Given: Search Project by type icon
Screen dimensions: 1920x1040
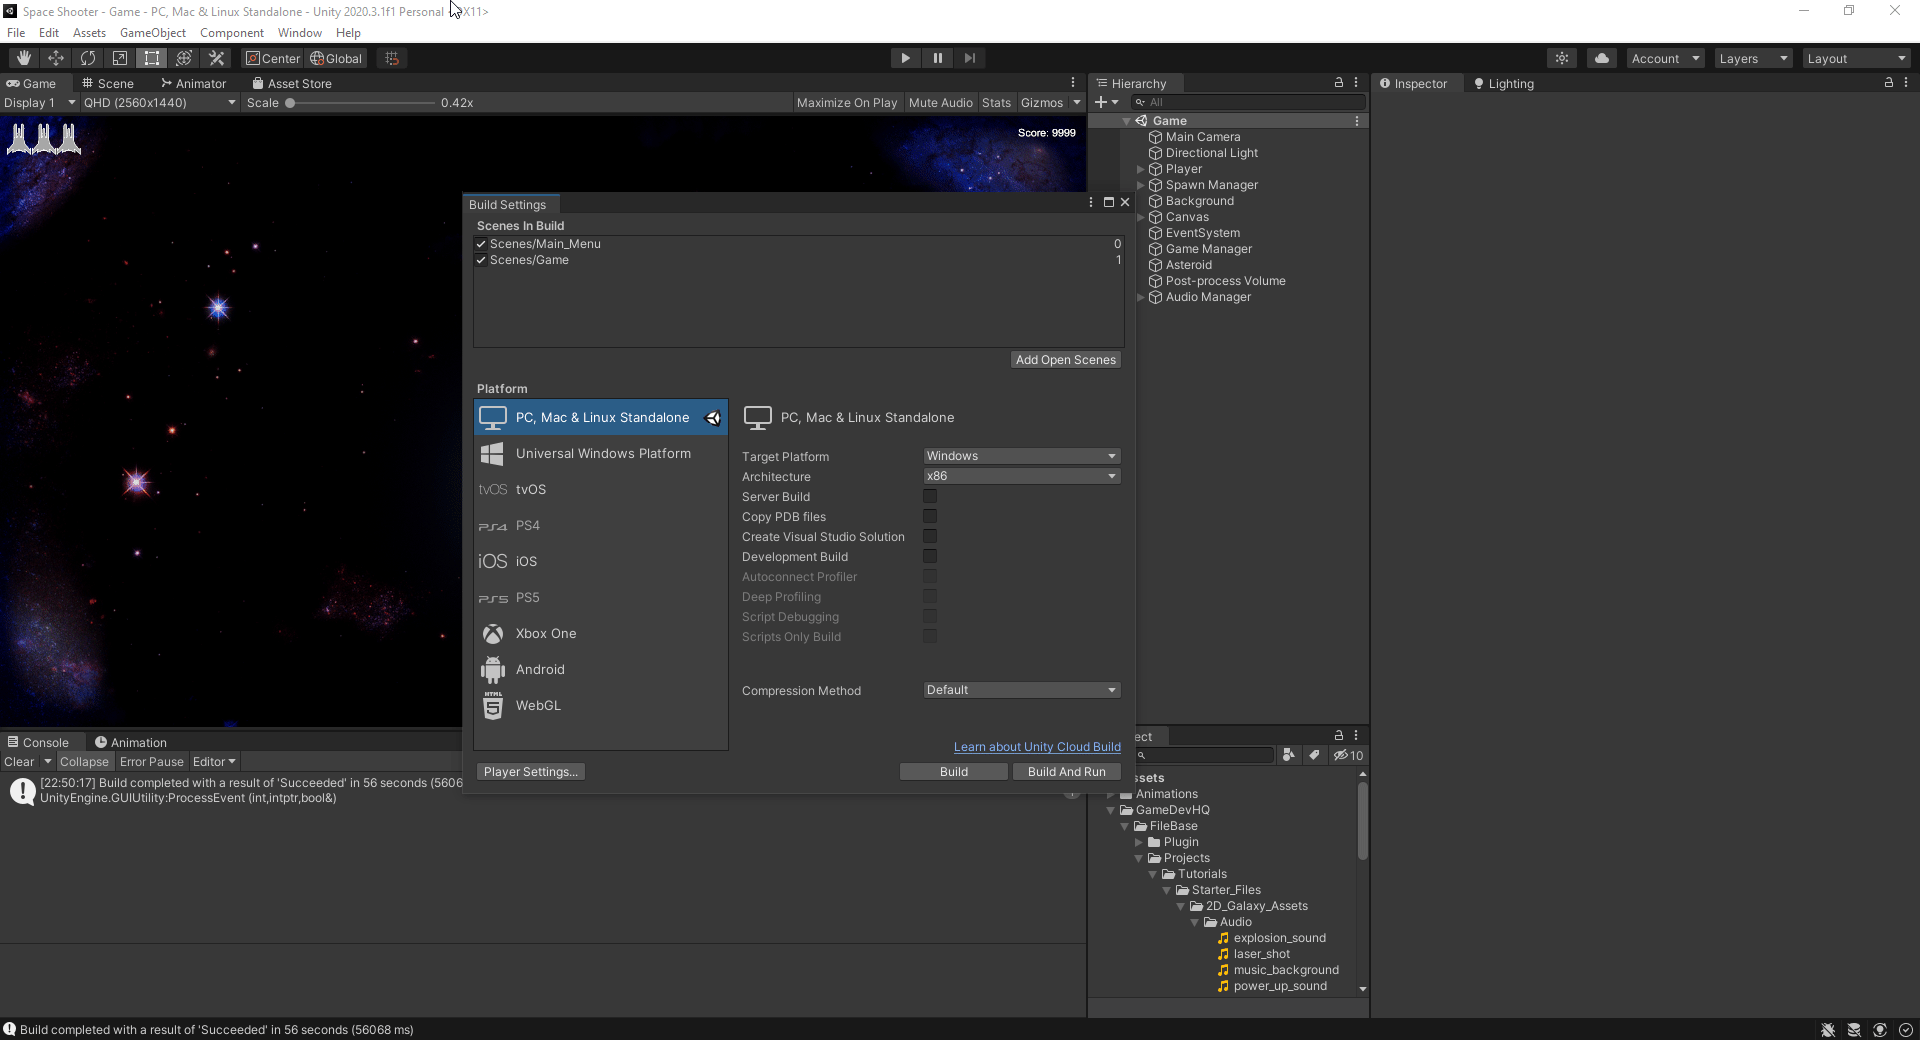Looking at the screenshot, I should point(1289,755).
